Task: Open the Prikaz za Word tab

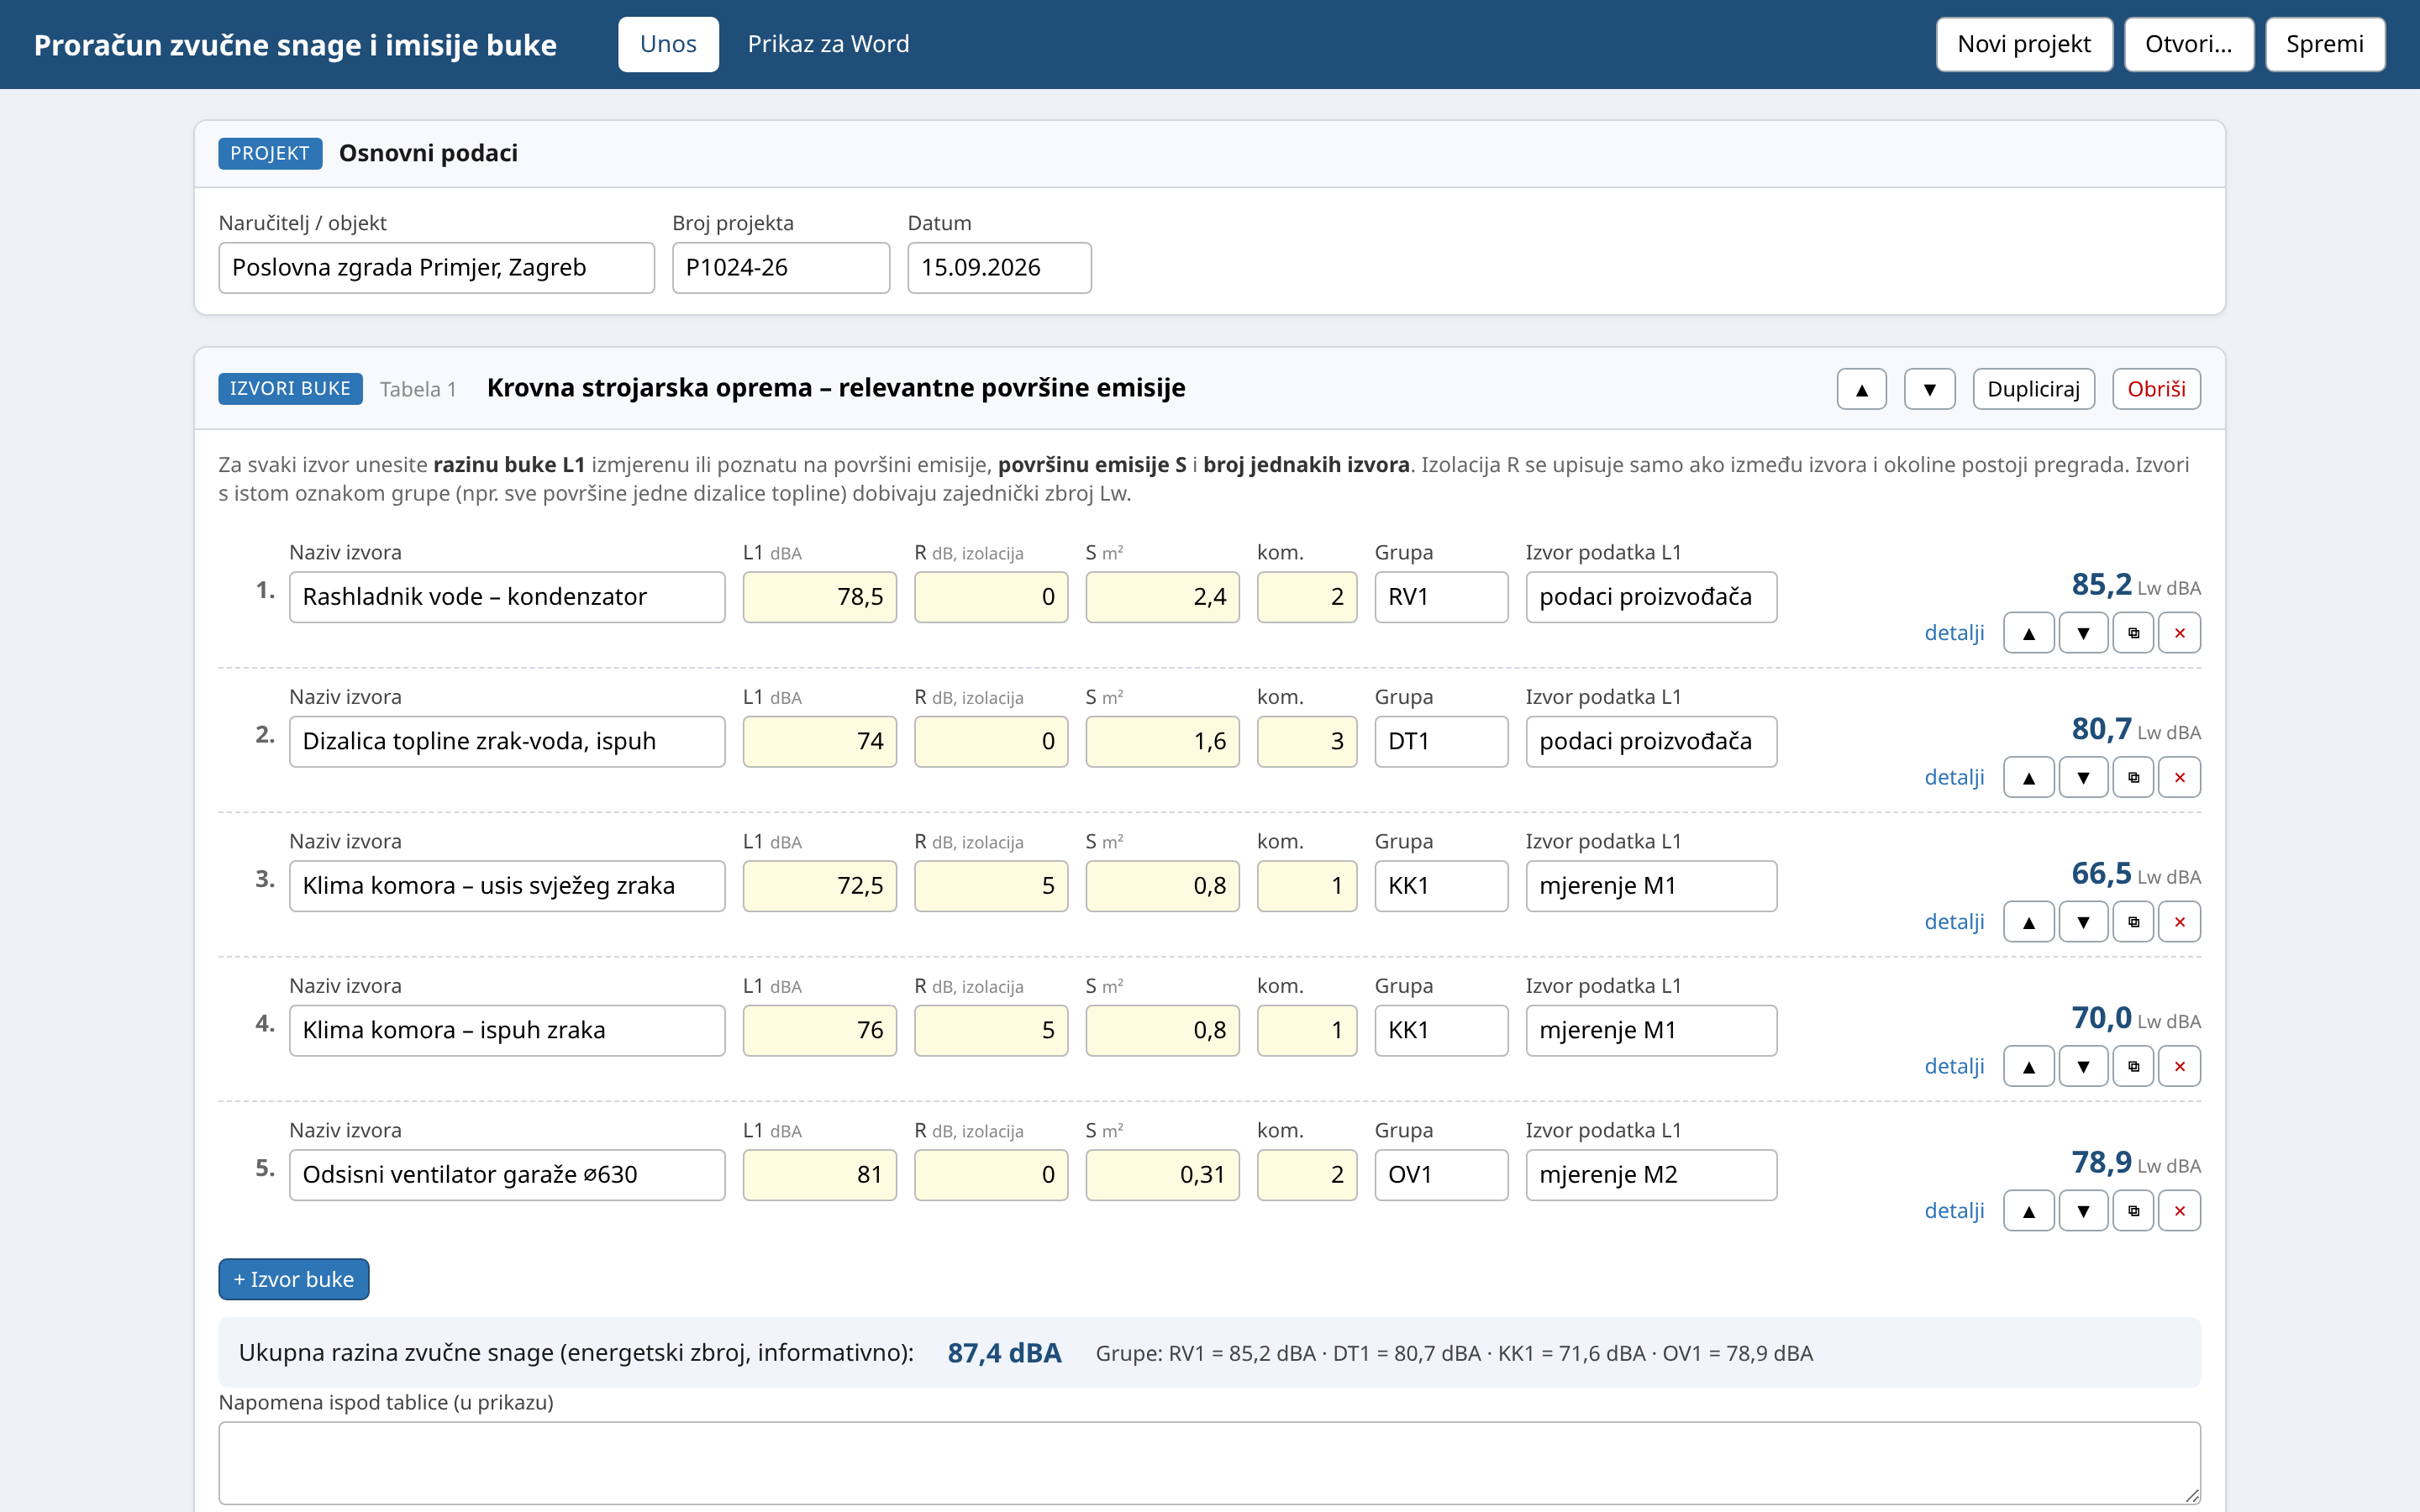Action: 828,44
